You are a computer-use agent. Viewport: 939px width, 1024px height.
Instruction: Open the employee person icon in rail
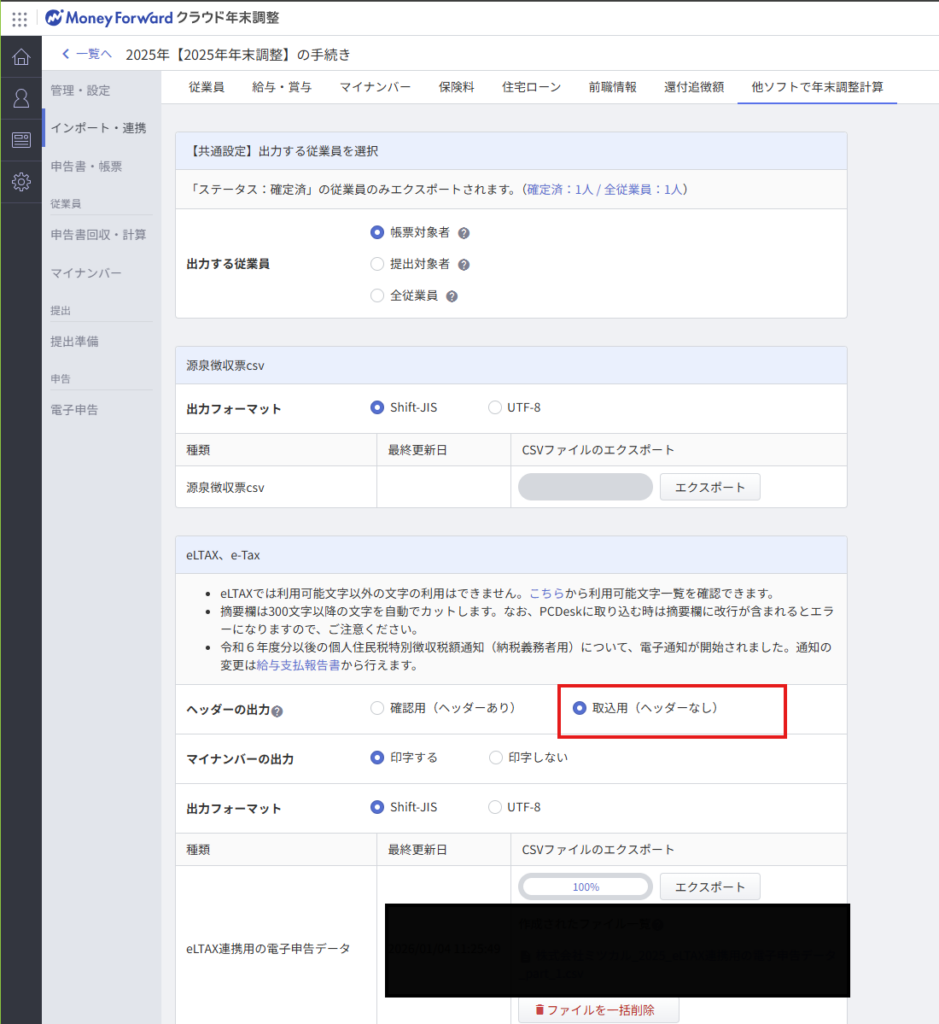(20, 98)
